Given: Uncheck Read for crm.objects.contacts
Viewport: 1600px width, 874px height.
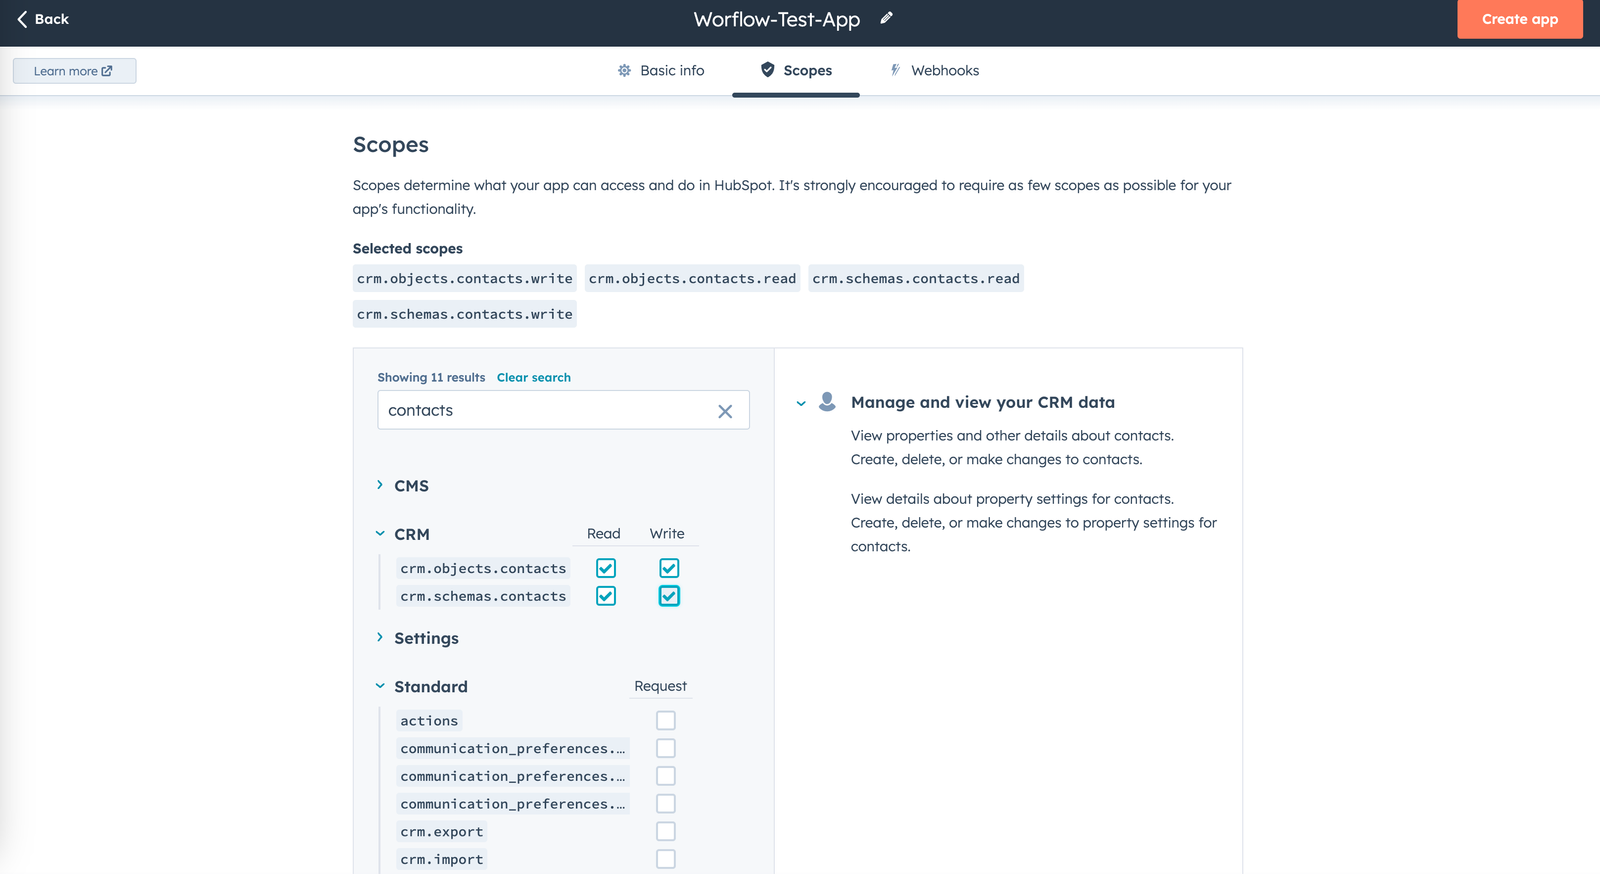Looking at the screenshot, I should [x=606, y=568].
